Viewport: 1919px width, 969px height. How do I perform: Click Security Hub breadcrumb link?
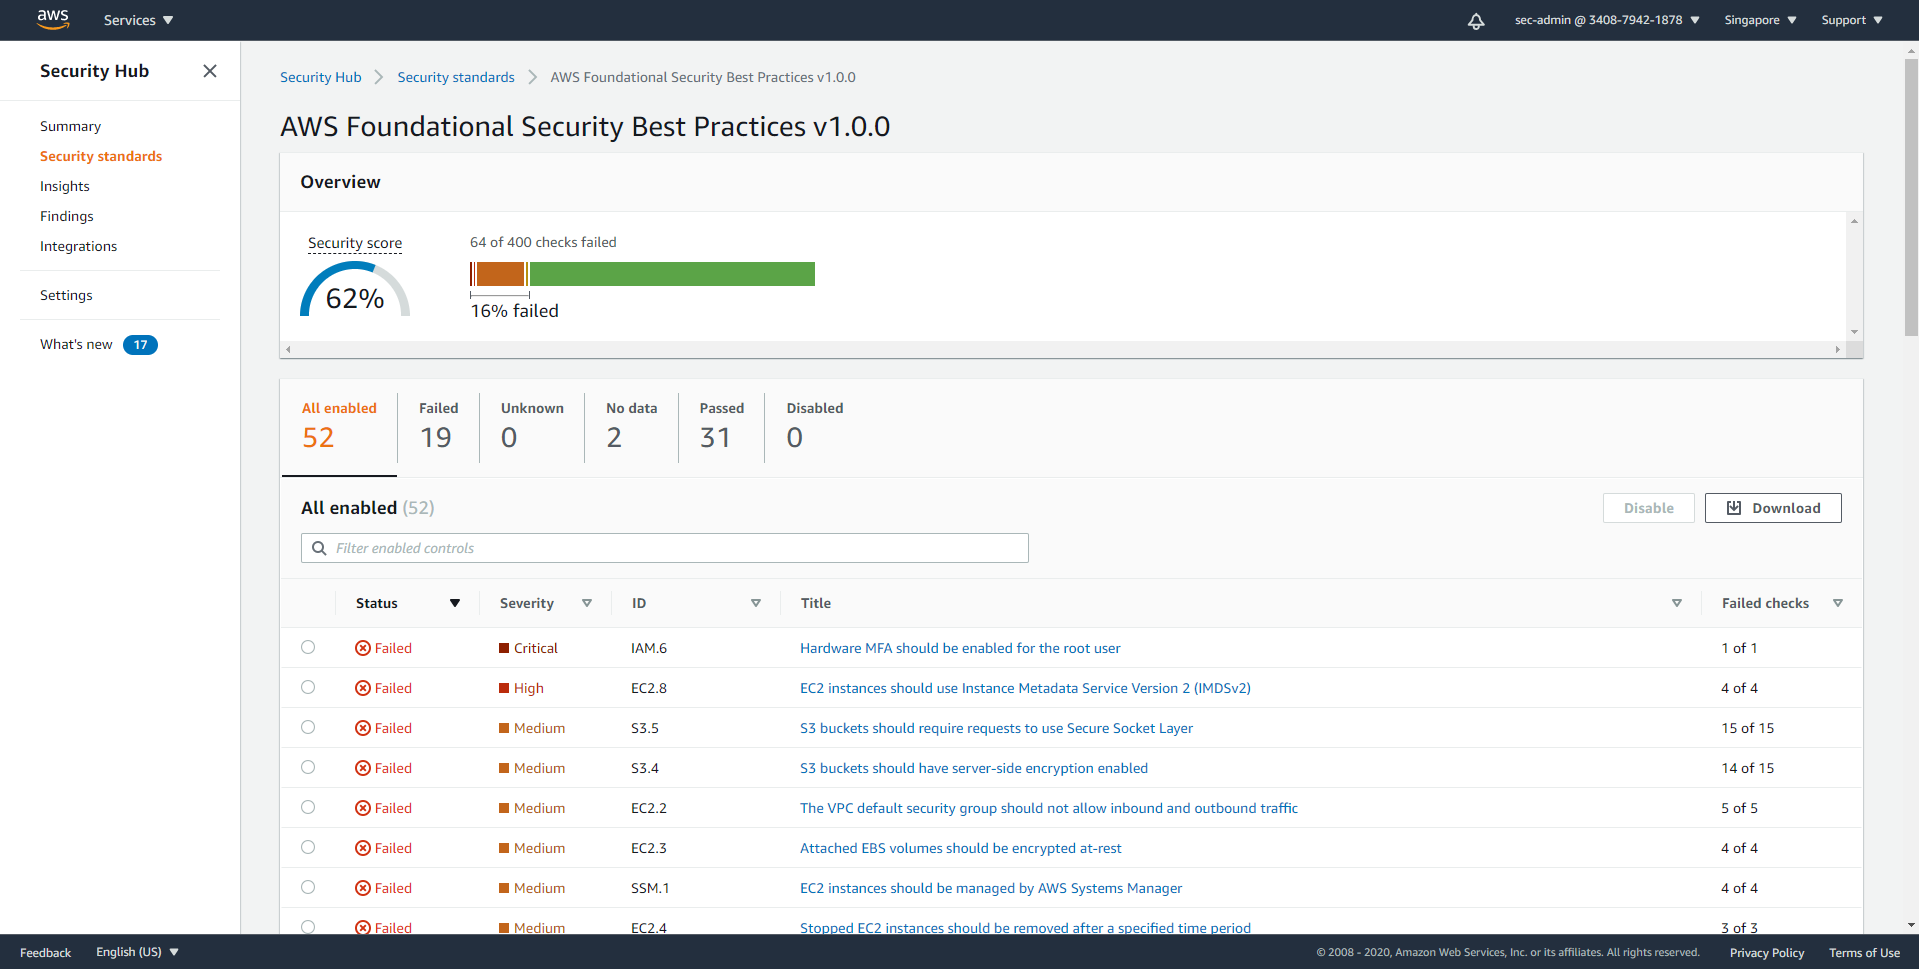tap(321, 77)
